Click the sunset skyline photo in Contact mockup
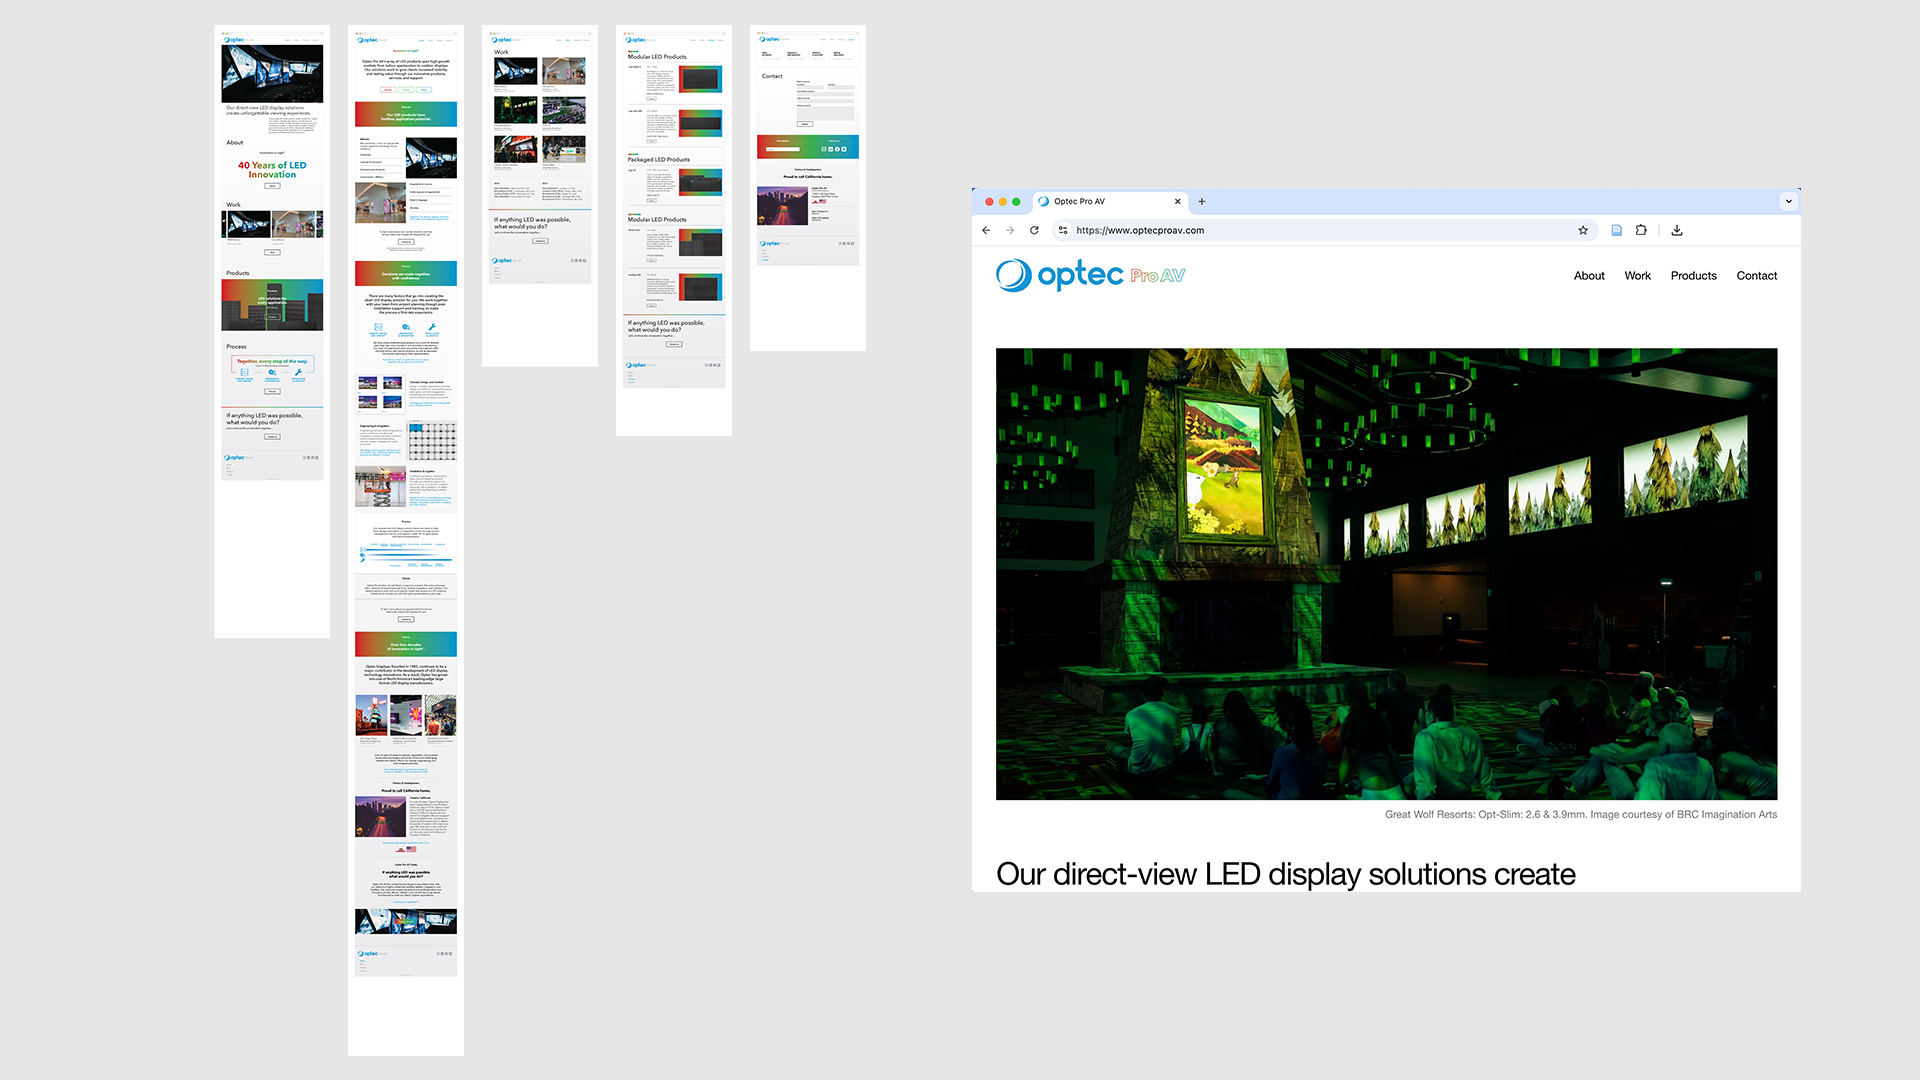 (783, 206)
